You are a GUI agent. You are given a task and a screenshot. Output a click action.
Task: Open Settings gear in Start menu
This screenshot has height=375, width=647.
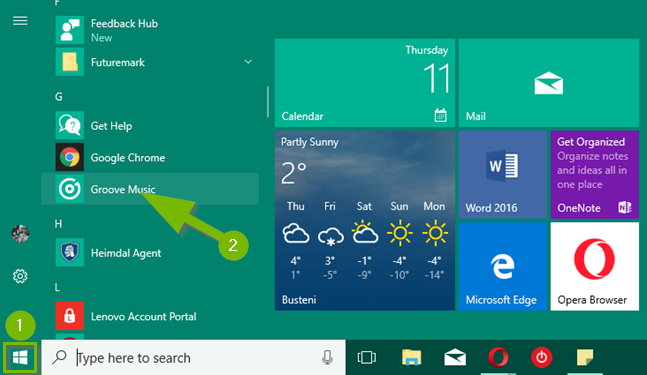click(x=20, y=276)
